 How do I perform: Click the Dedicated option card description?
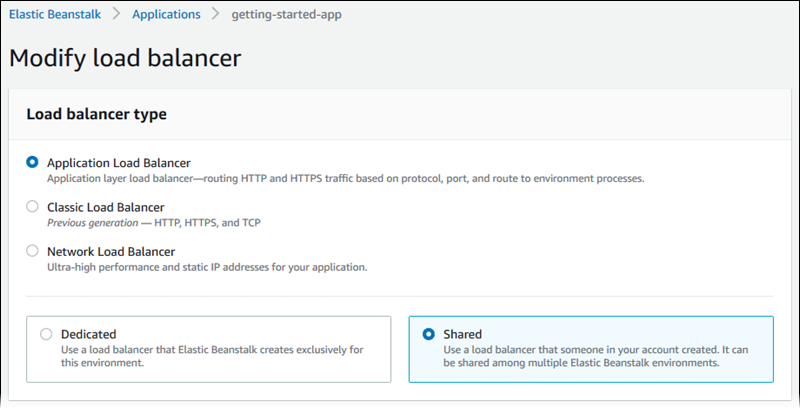pos(205,356)
